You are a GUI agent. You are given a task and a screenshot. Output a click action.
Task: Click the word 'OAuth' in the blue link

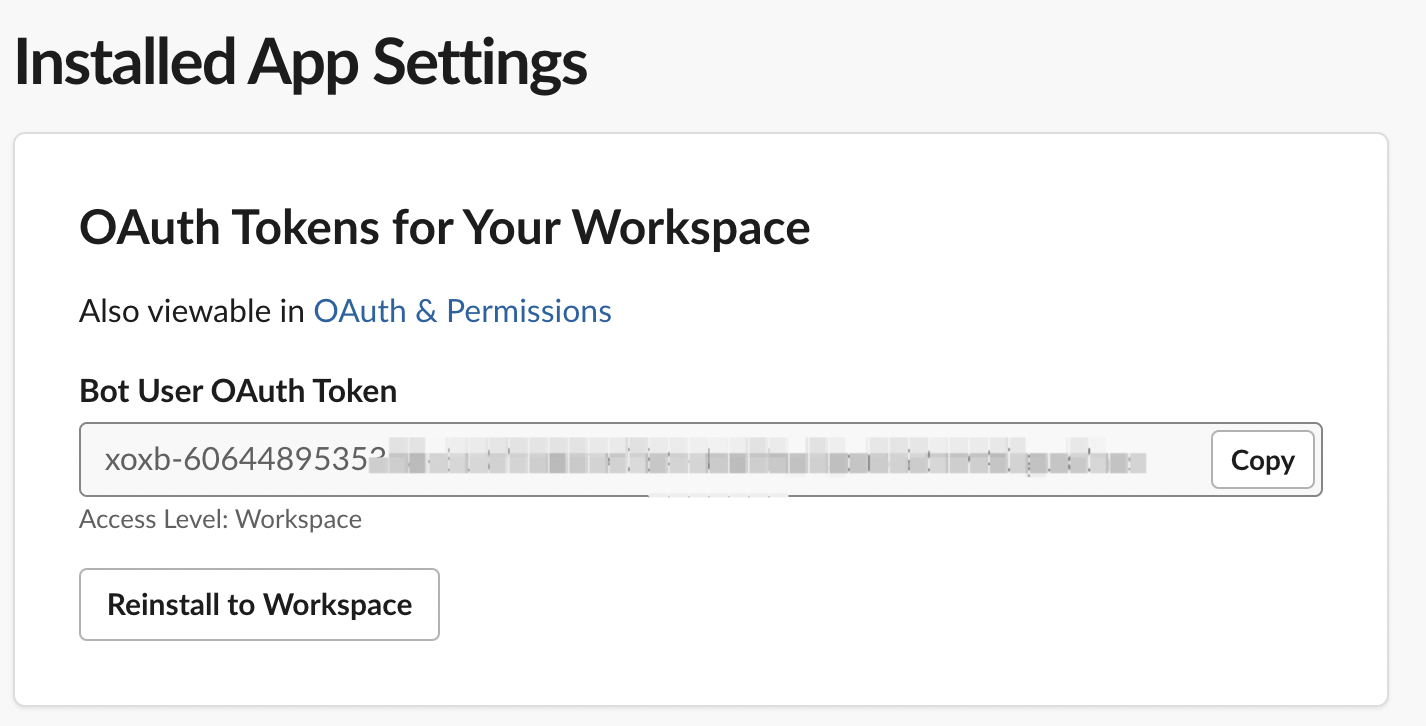(360, 311)
